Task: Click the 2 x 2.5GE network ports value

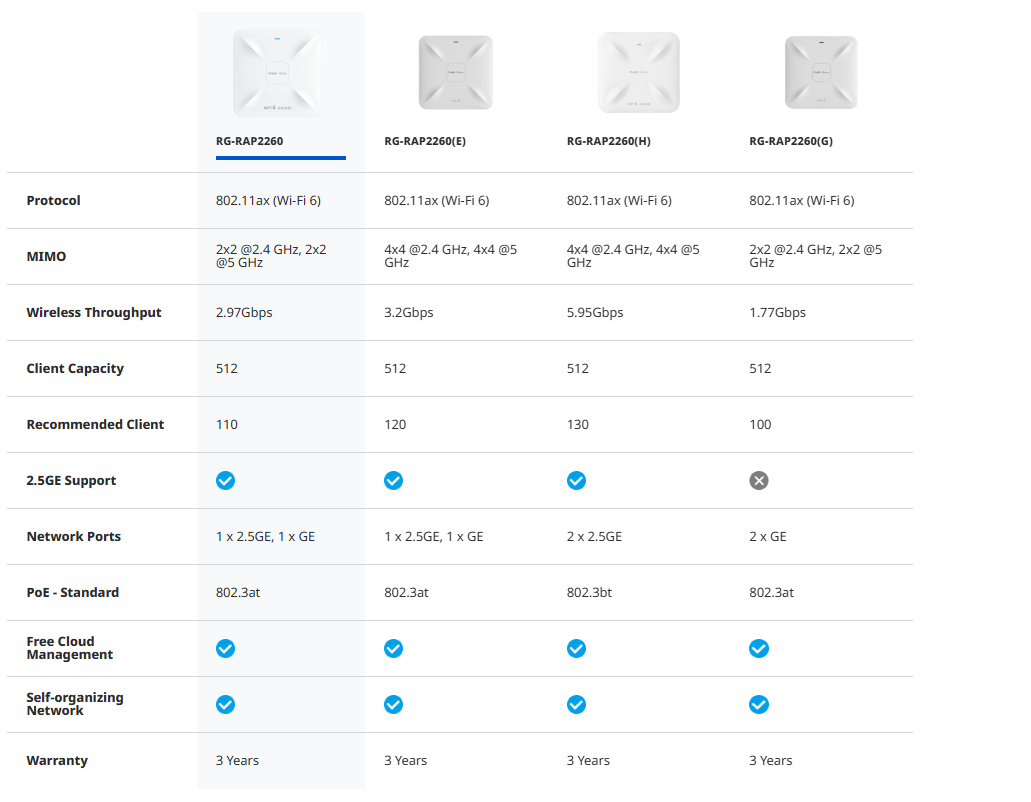Action: [x=594, y=536]
